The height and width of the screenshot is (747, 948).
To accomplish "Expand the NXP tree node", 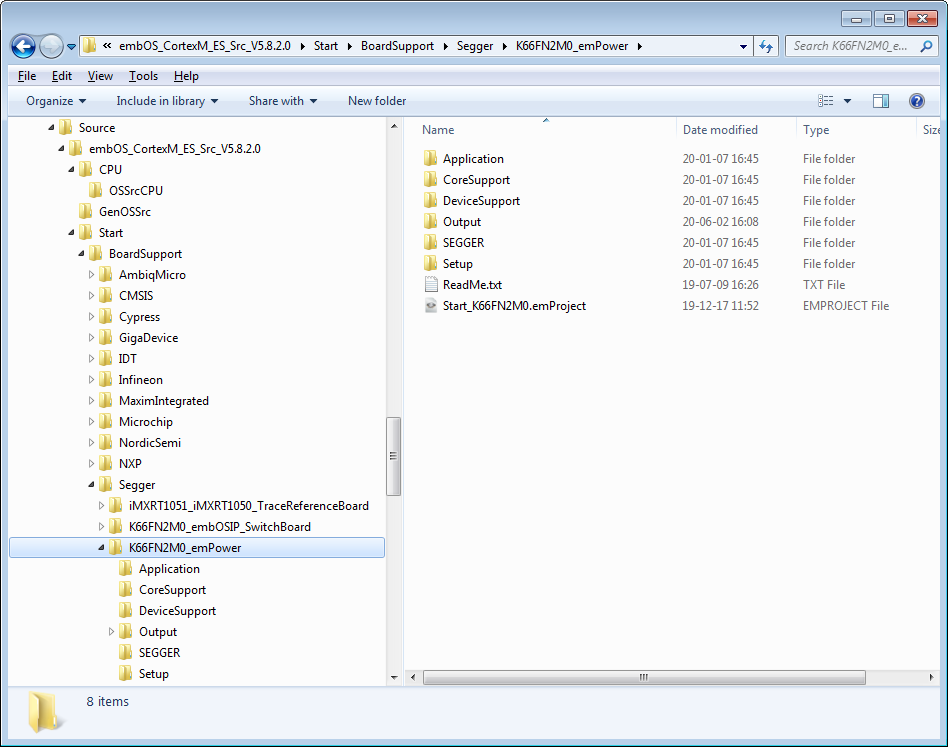I will (91, 463).
